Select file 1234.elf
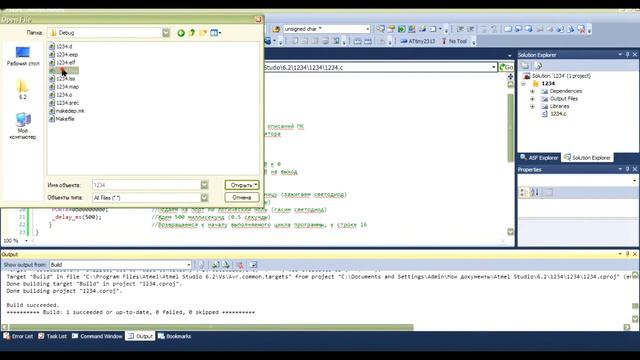This screenshot has width=640, height=360. 62,62
